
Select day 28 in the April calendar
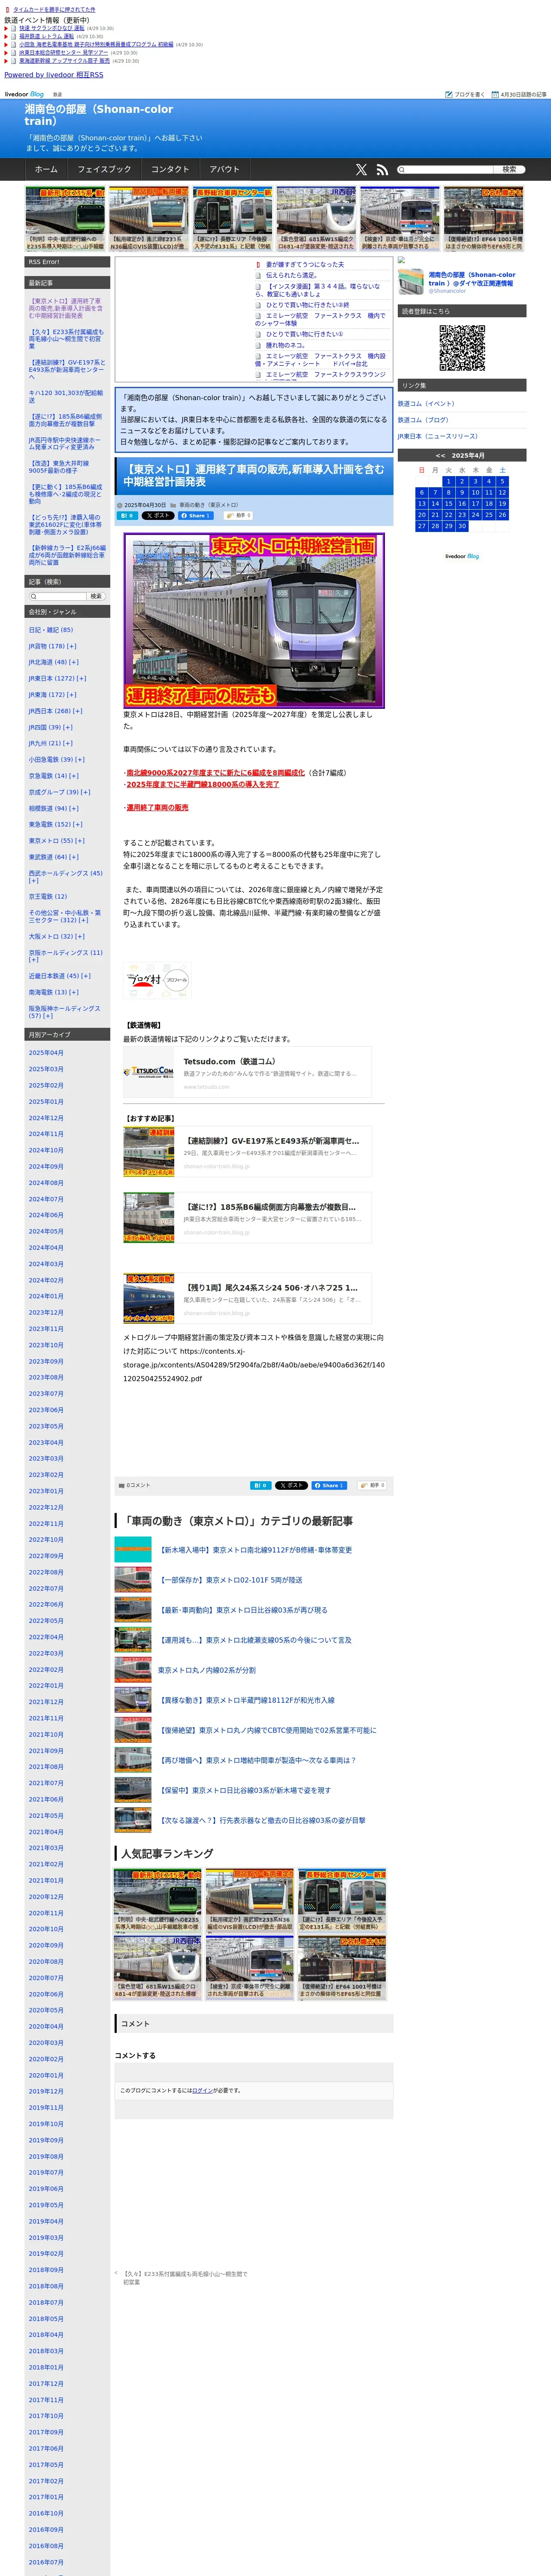click(x=435, y=526)
